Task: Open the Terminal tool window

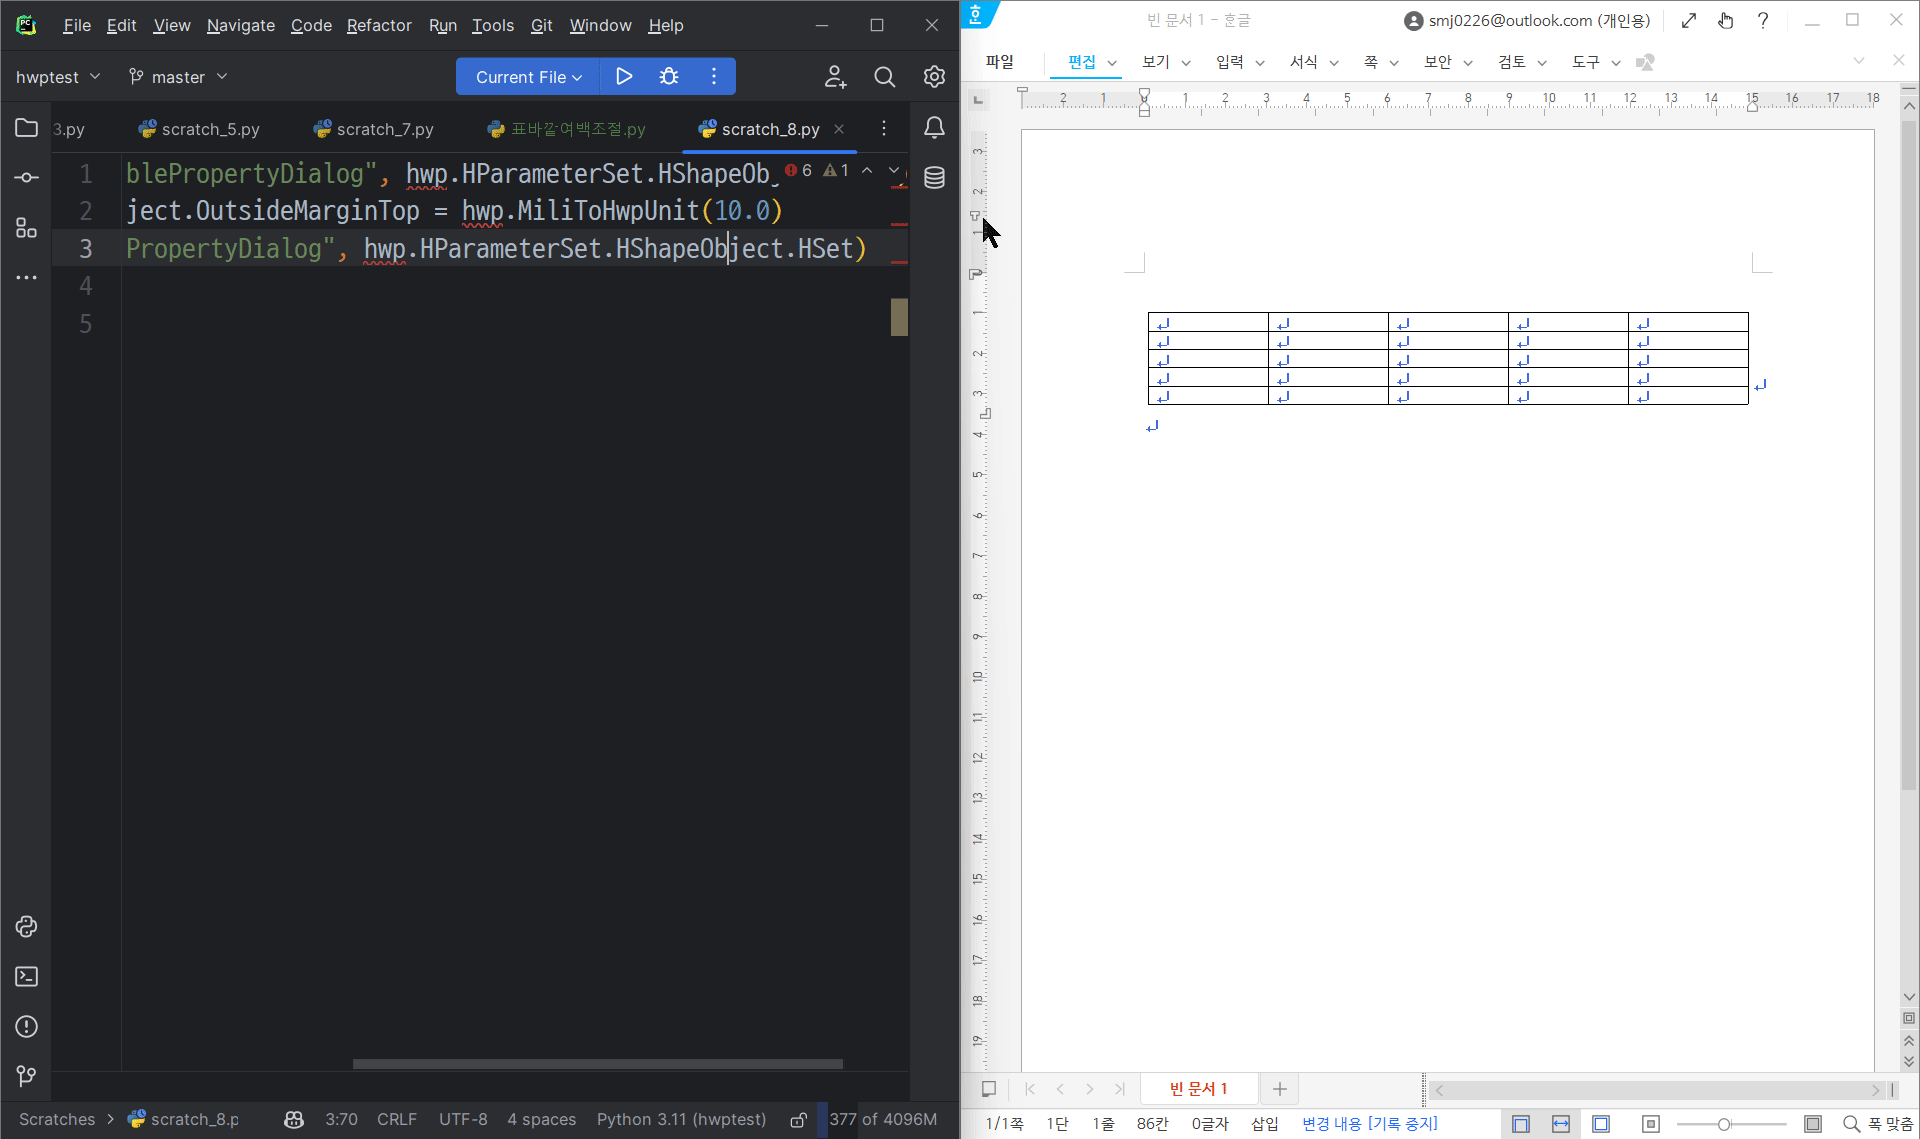Action: pyautogui.click(x=27, y=977)
